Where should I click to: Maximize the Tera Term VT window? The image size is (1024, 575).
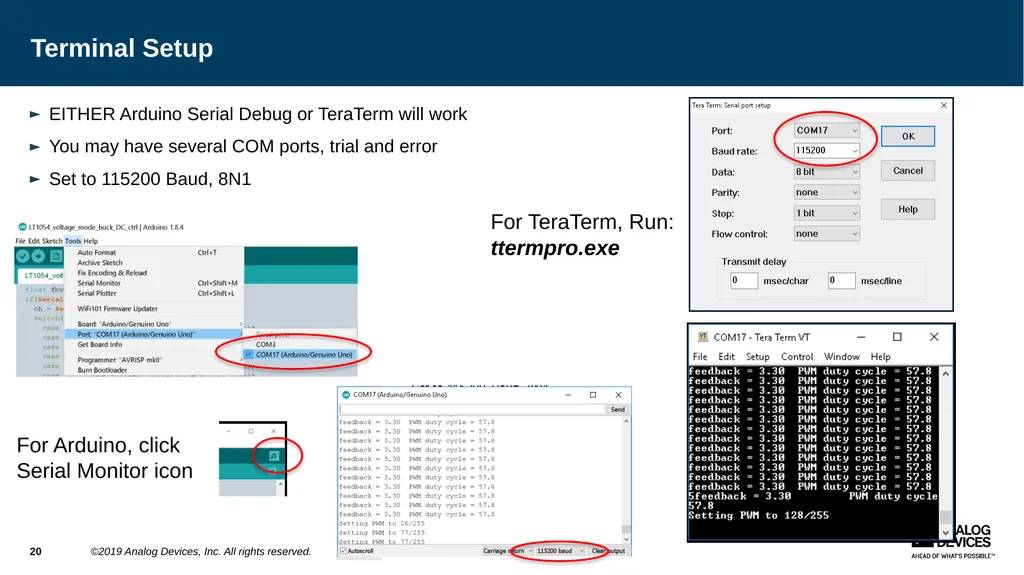pyautogui.click(x=897, y=337)
